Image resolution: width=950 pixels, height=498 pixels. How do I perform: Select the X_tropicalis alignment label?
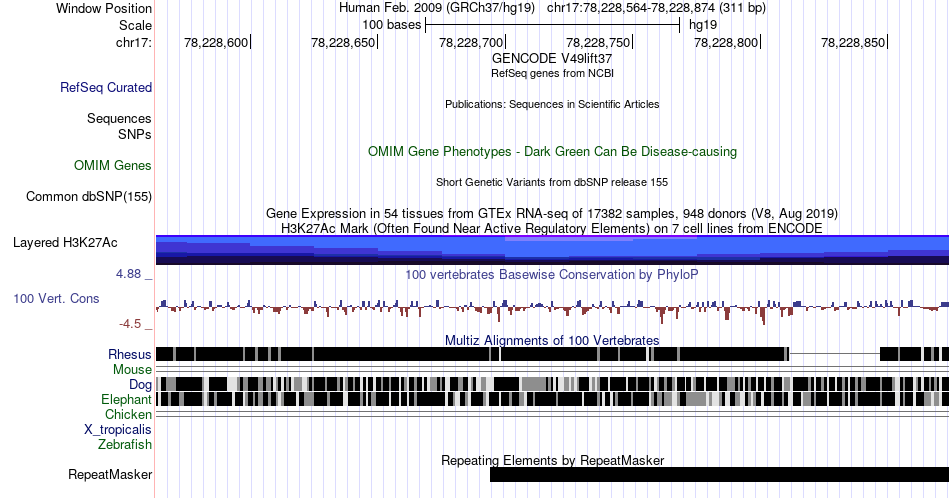pyautogui.click(x=118, y=430)
